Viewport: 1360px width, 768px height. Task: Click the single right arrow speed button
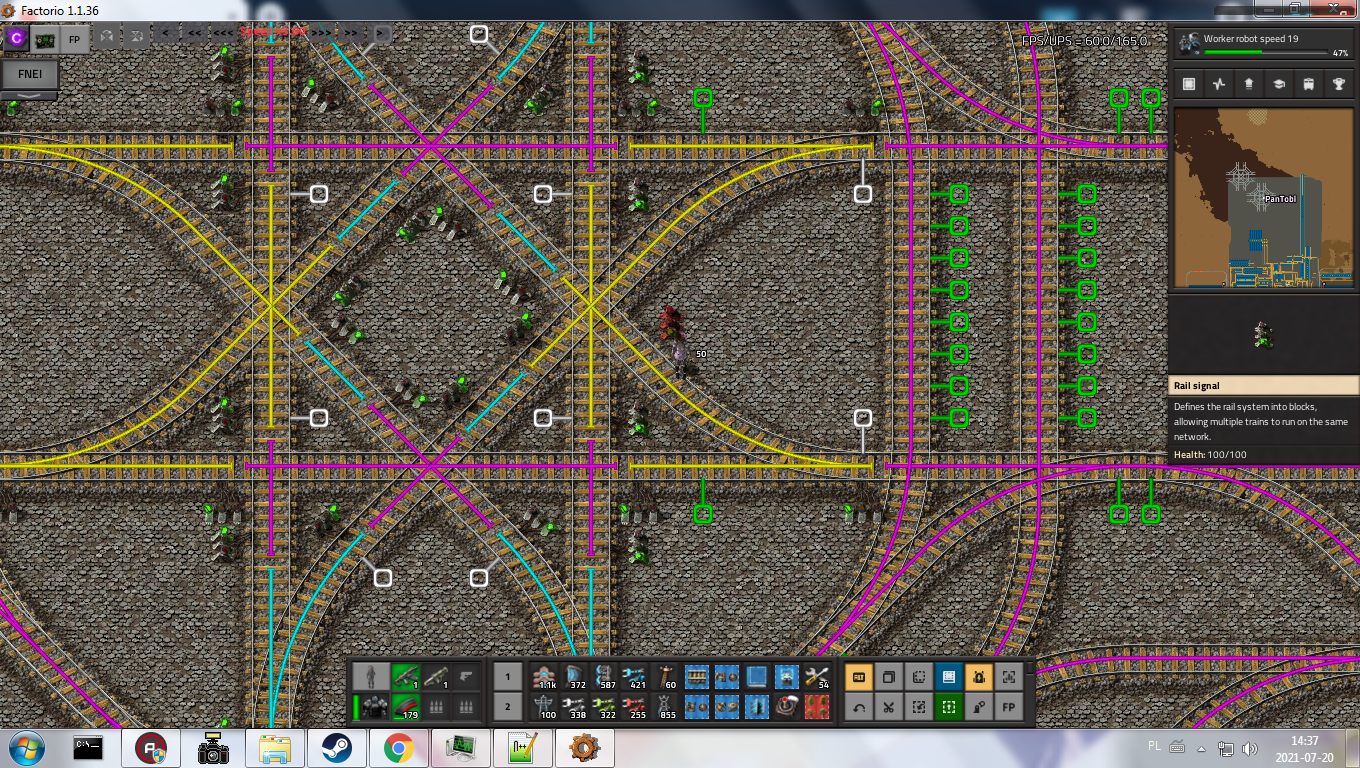(x=381, y=33)
